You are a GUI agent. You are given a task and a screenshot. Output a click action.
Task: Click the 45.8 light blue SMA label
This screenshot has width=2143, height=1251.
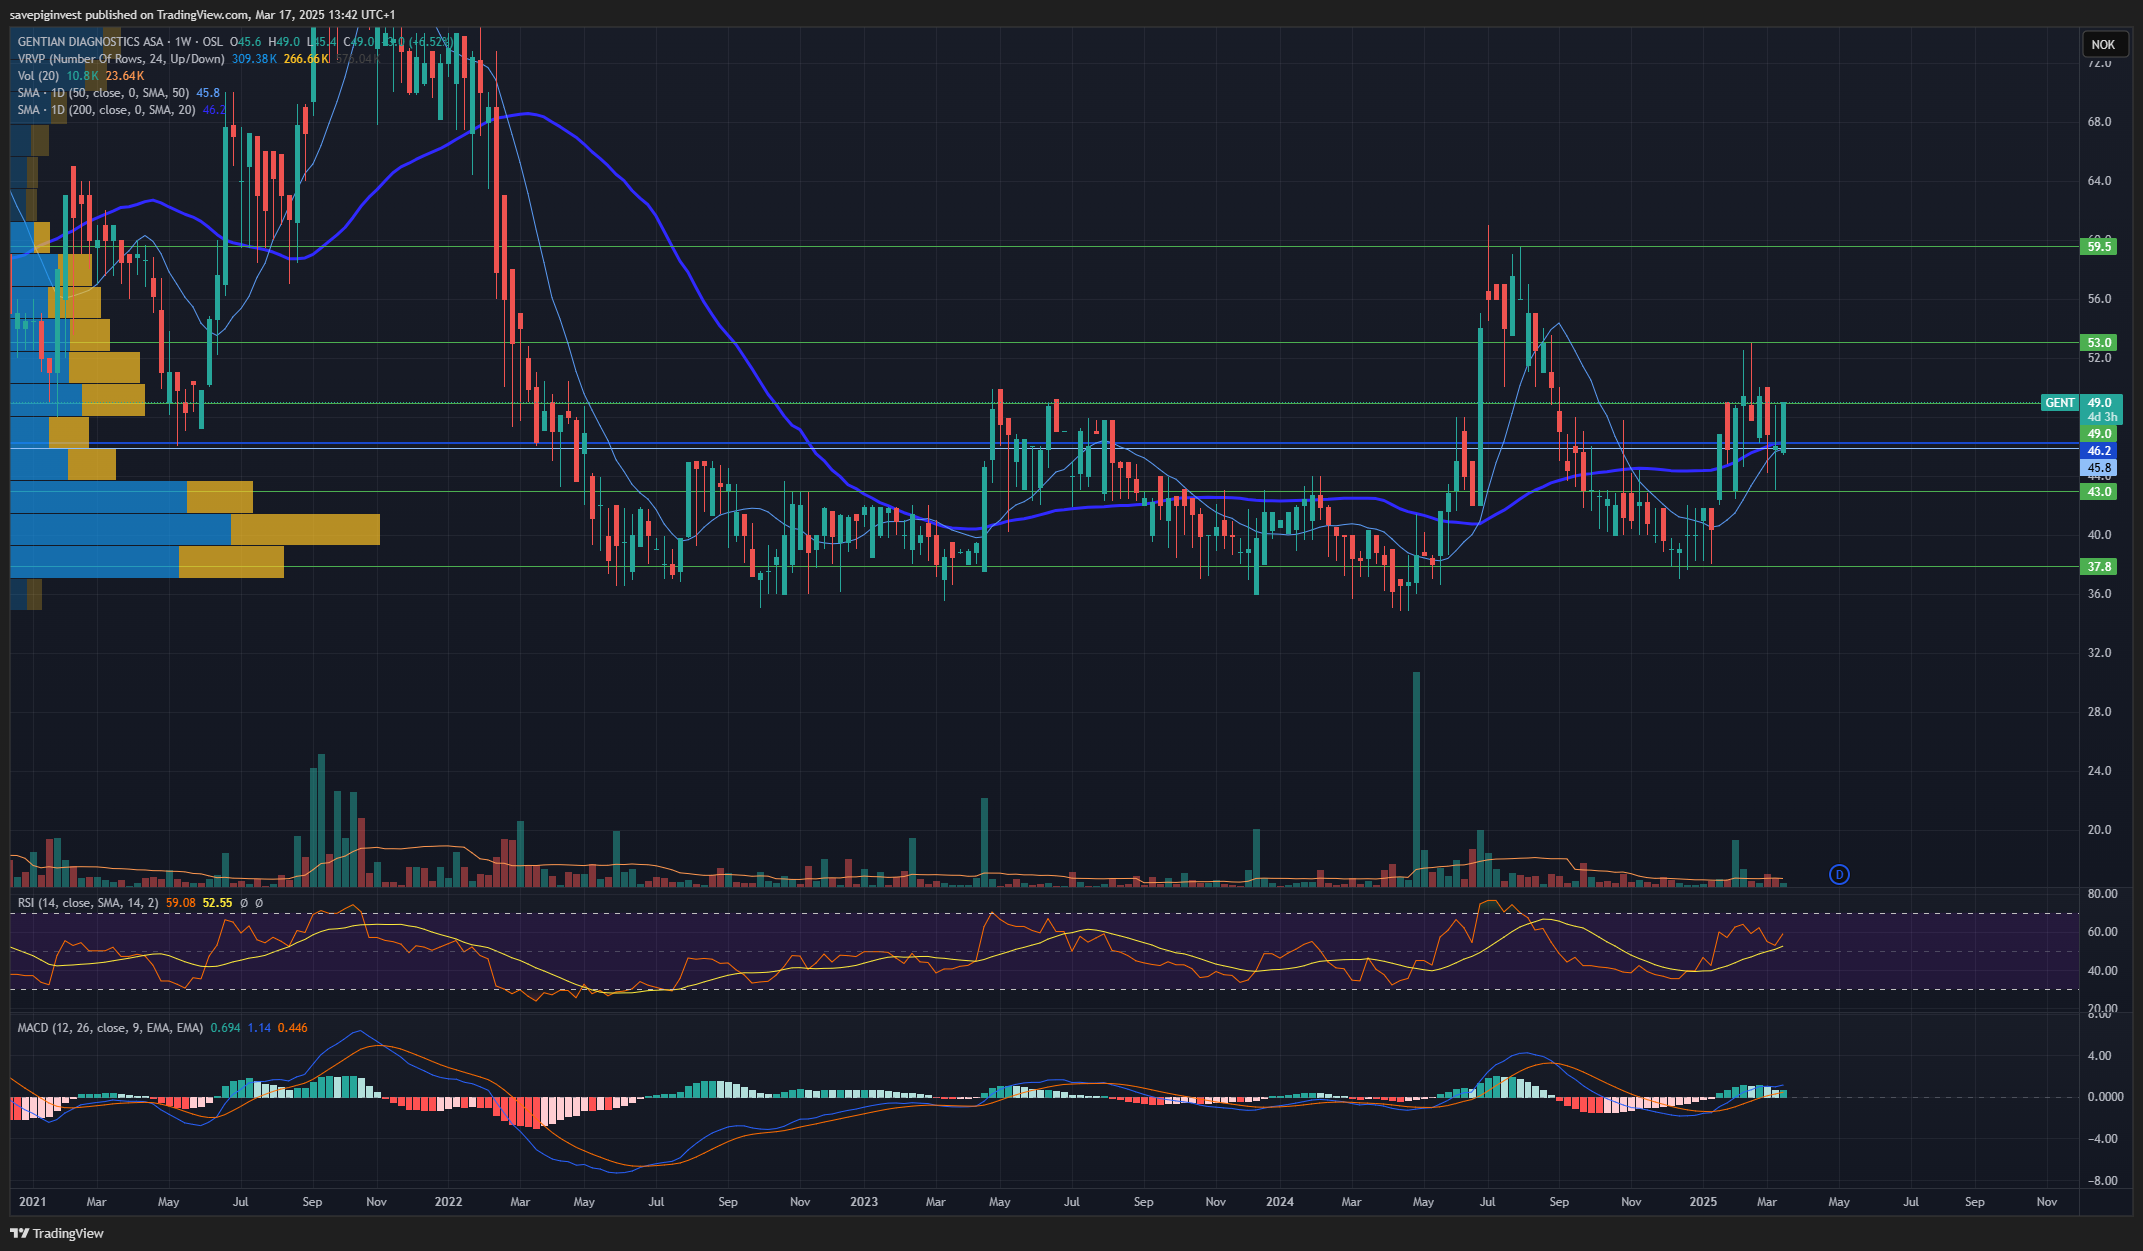click(x=2099, y=467)
